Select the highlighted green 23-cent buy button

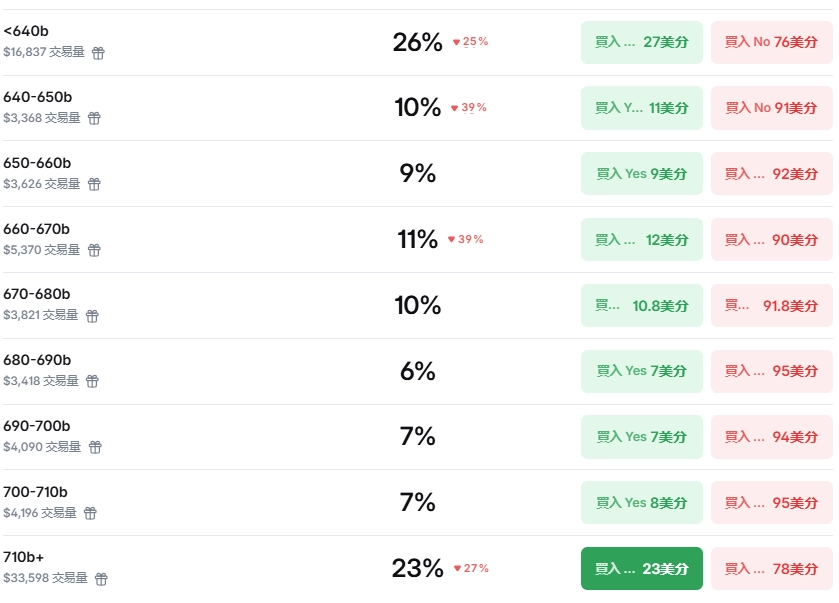pos(642,569)
